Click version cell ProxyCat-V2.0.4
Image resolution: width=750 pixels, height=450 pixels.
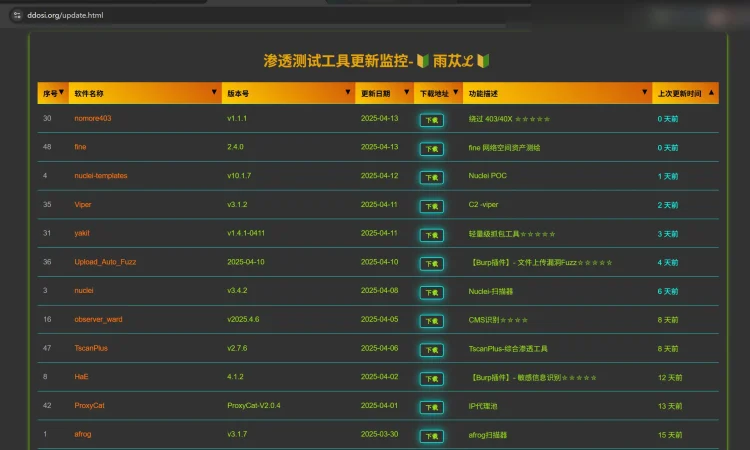[x=254, y=405]
